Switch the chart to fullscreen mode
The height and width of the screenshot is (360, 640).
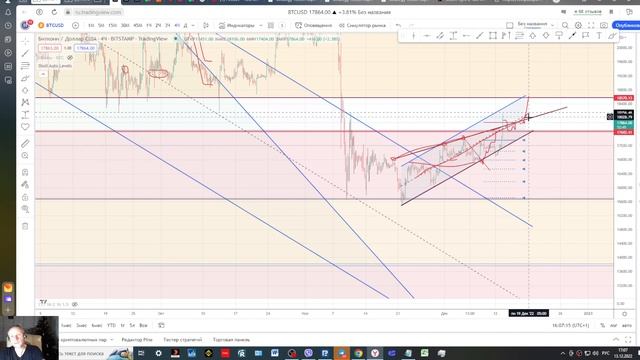point(591,25)
